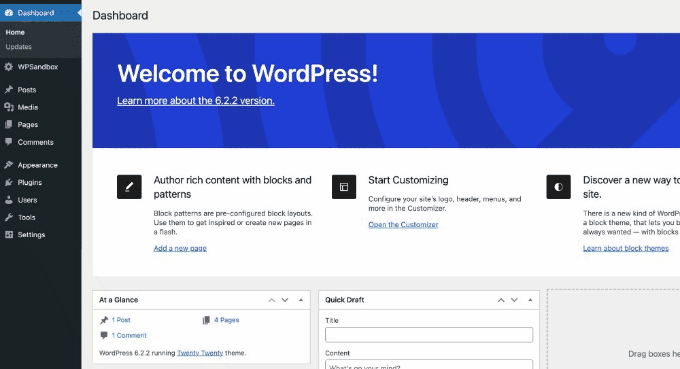Screen dimensions: 680x369
Task: Collapse the Quick Draft panel
Action: [530, 300]
